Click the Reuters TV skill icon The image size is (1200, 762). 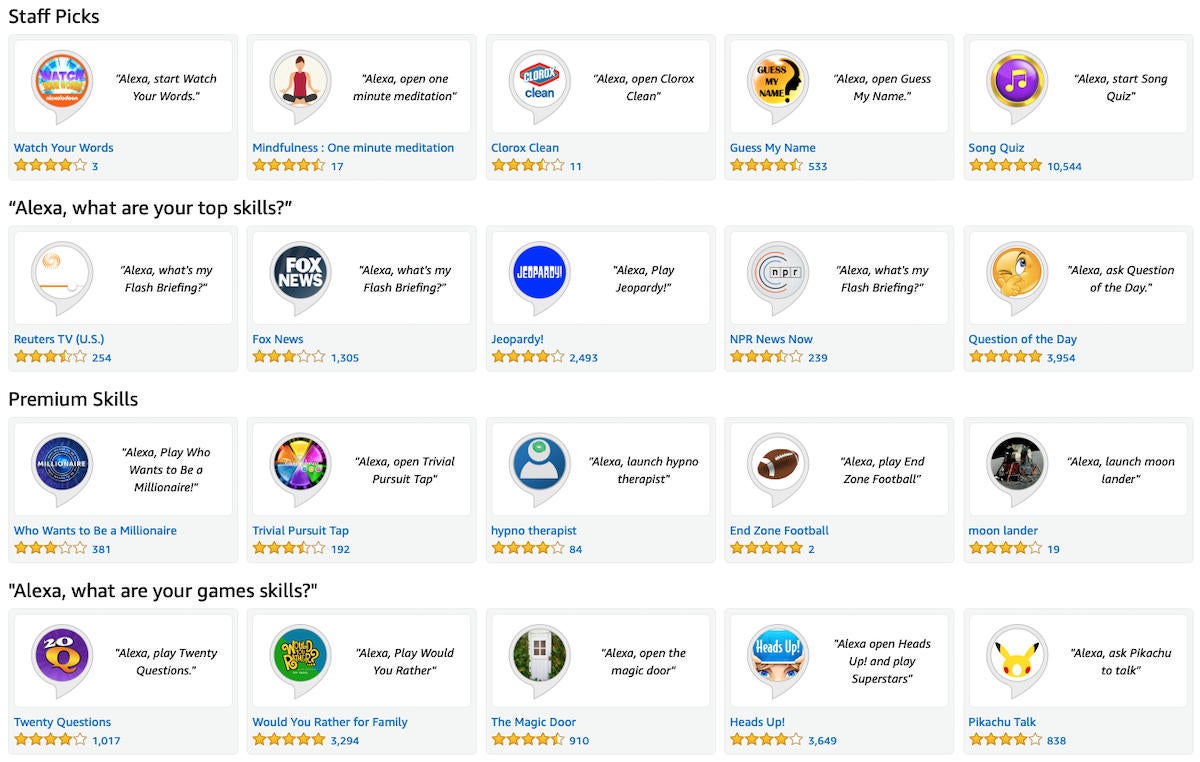(x=61, y=277)
